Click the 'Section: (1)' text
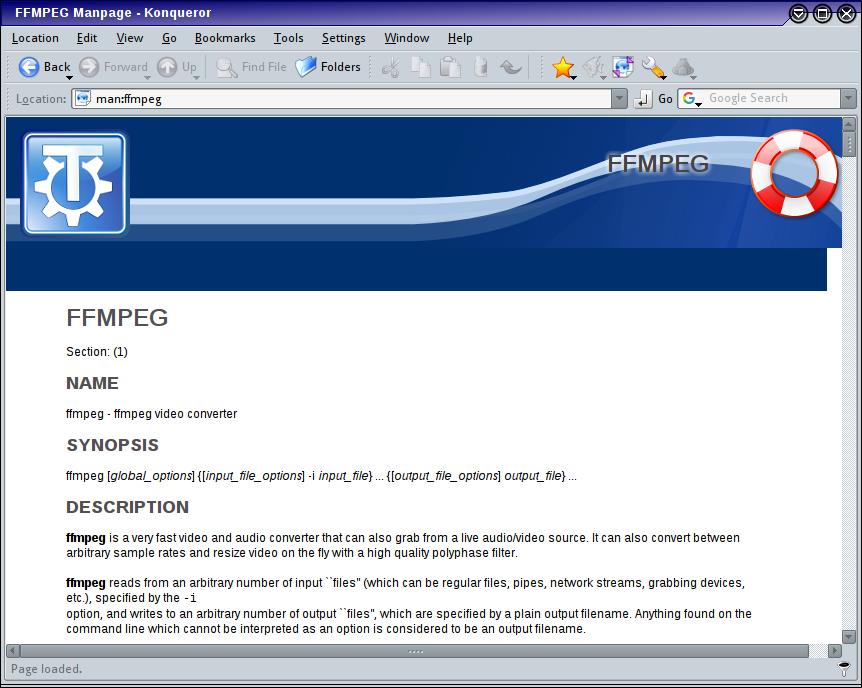 pyautogui.click(x=97, y=352)
